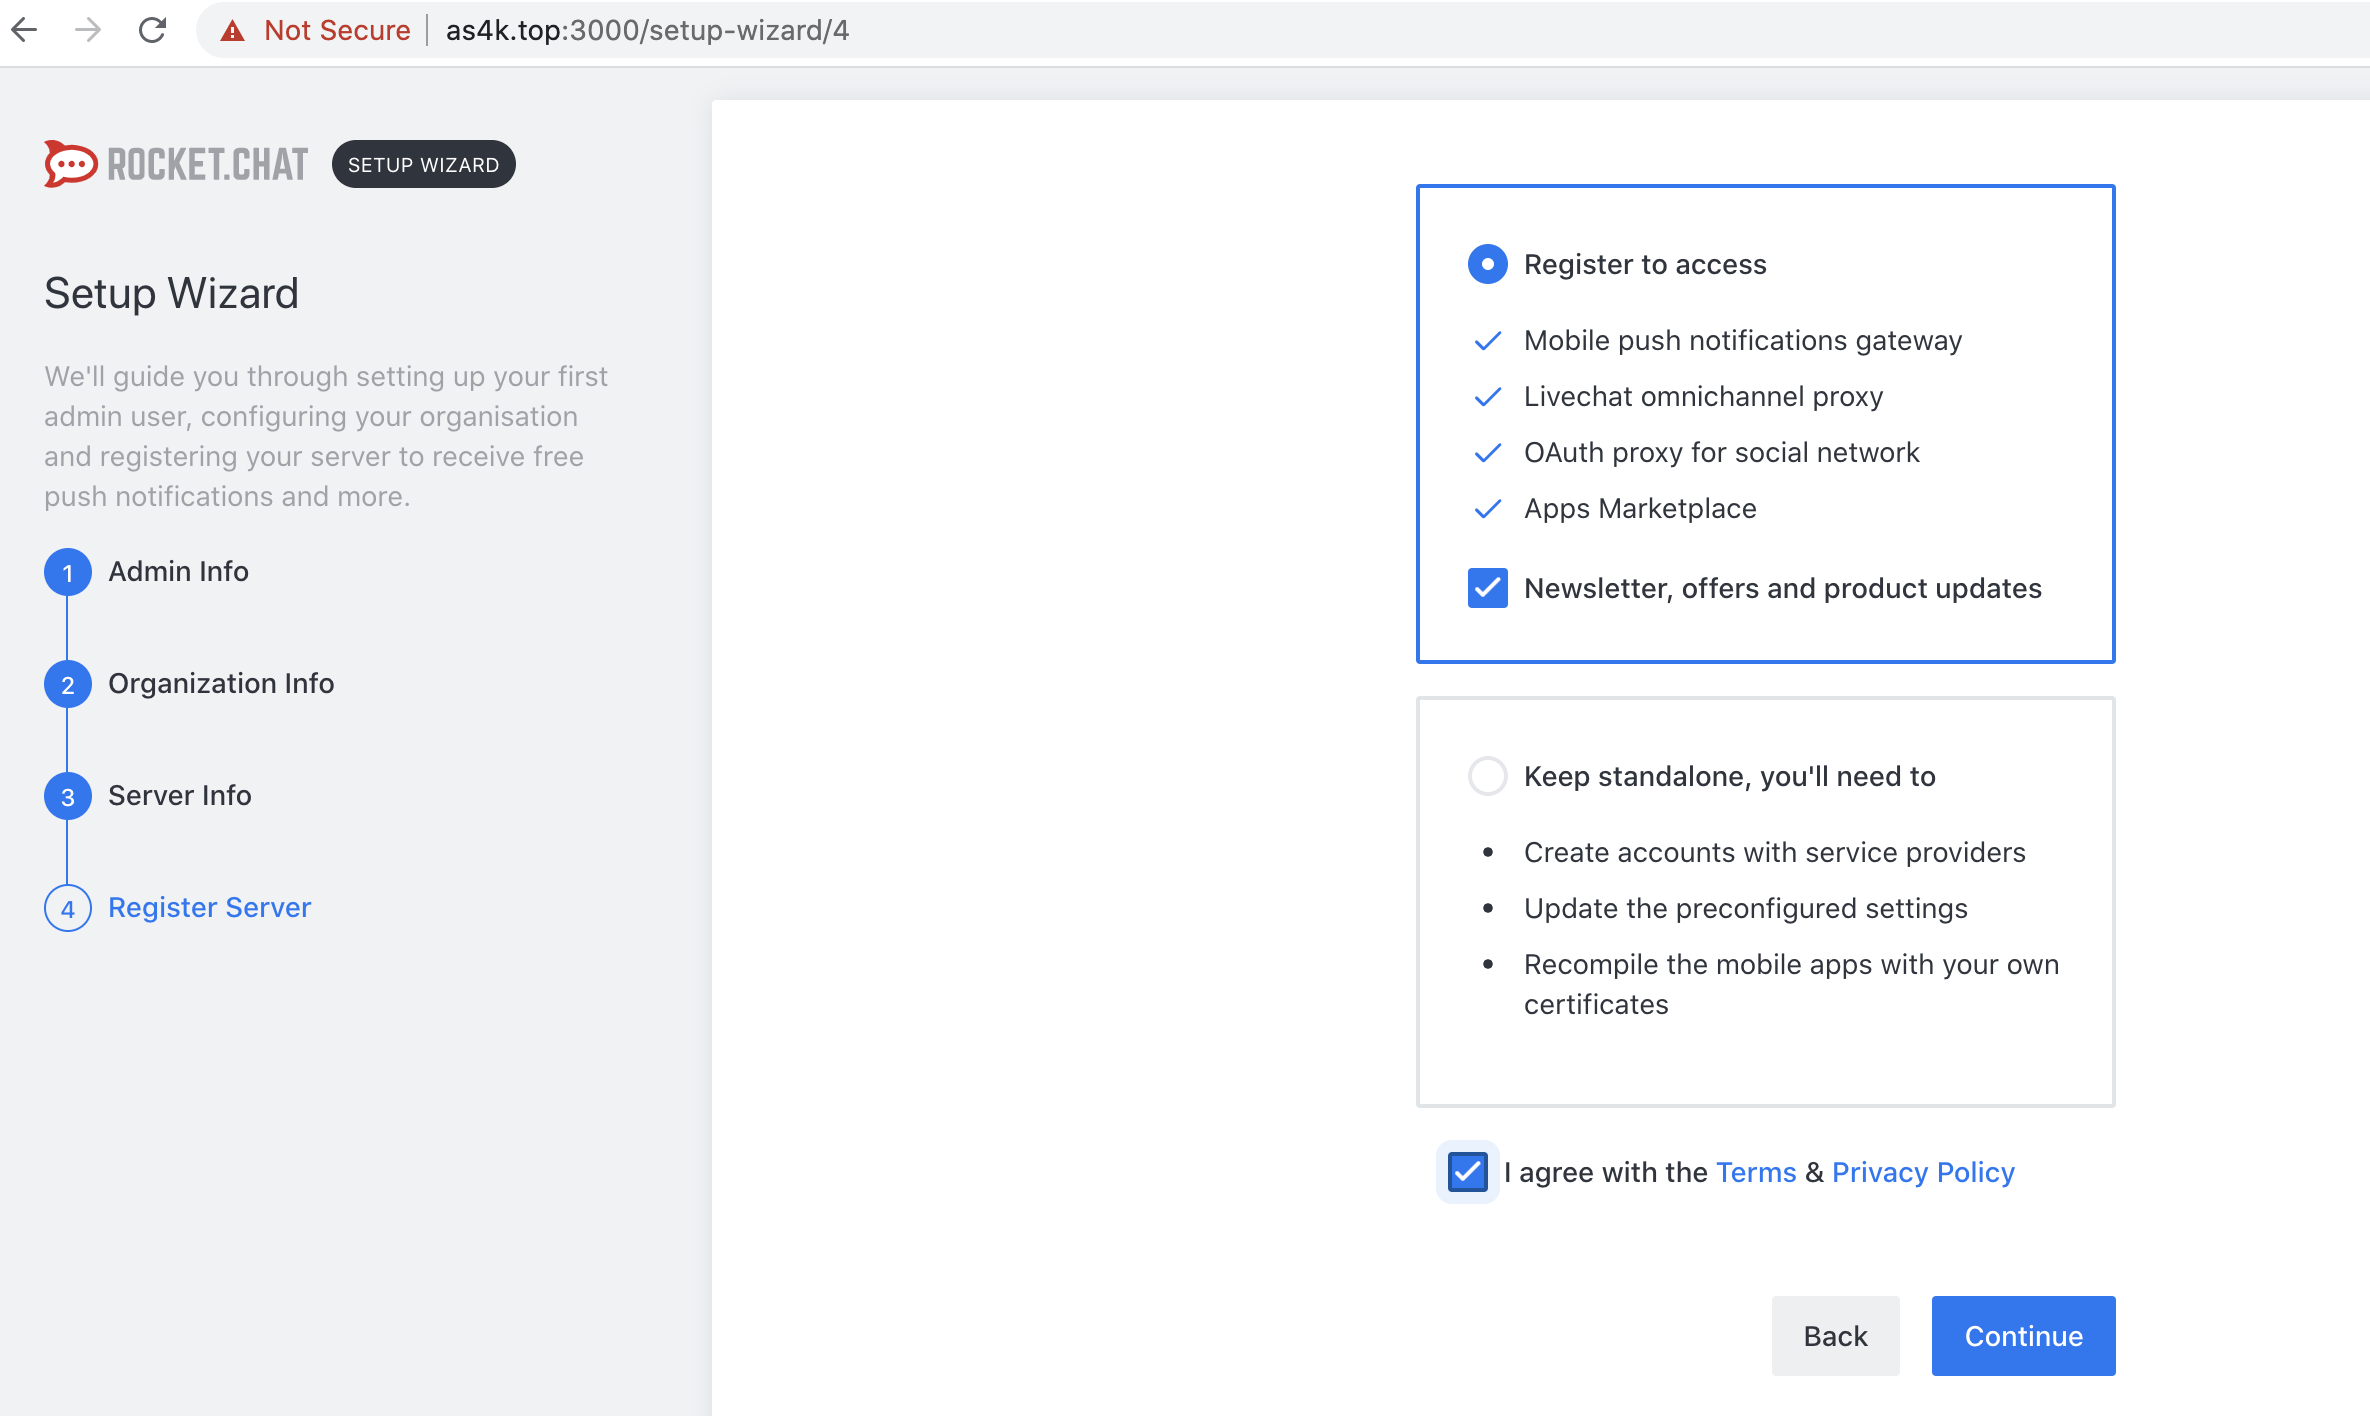The image size is (2370, 1416).
Task: Click 'Create accounts with service providers' text
Action: point(1774,852)
